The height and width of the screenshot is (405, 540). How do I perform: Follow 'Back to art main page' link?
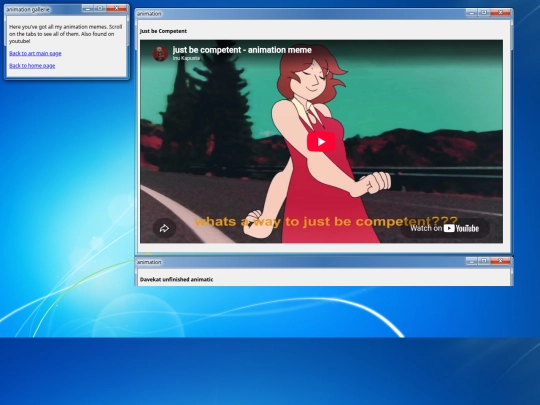click(x=35, y=53)
